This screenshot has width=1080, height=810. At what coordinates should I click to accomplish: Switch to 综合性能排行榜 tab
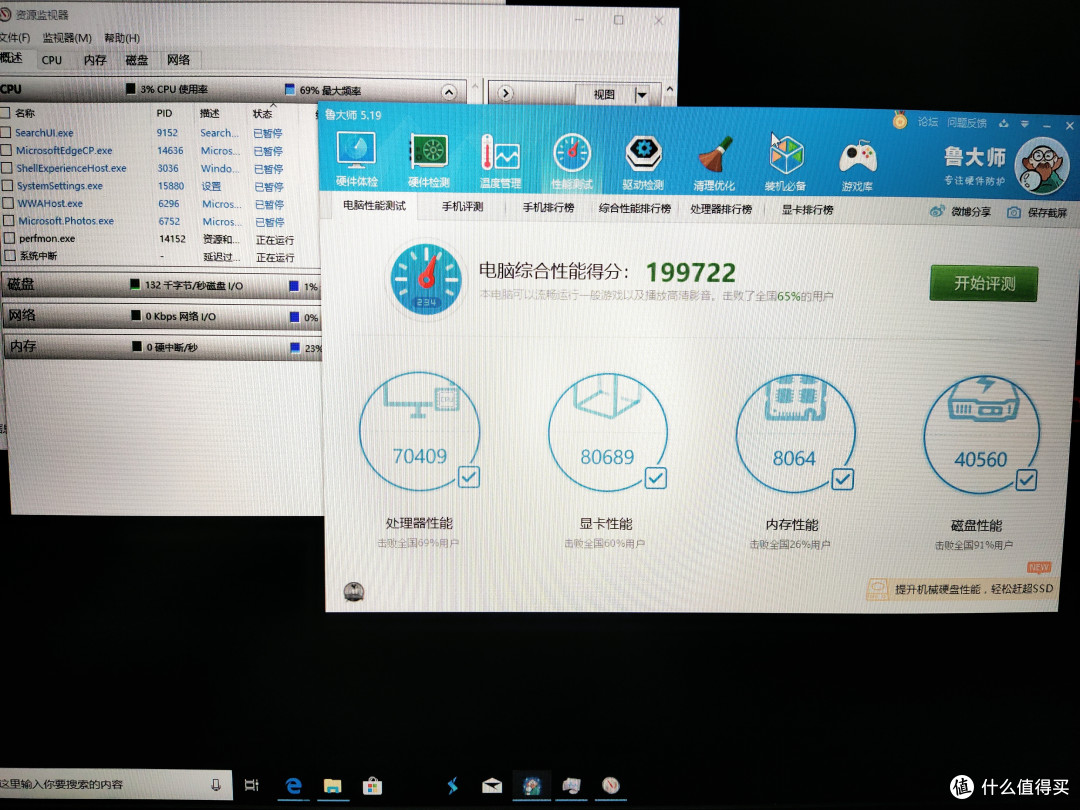tap(634, 208)
